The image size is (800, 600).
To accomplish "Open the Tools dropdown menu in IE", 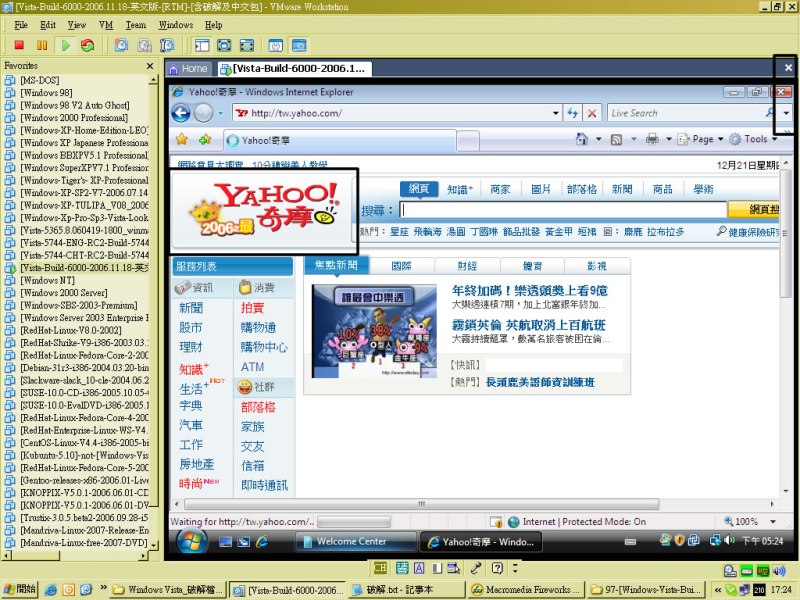I will pyautogui.click(x=754, y=139).
